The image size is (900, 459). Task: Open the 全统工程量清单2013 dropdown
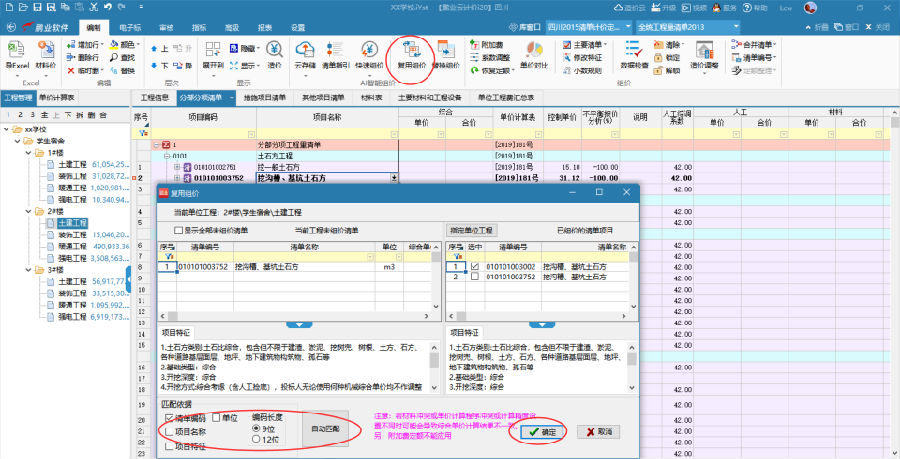pyautogui.click(x=735, y=25)
